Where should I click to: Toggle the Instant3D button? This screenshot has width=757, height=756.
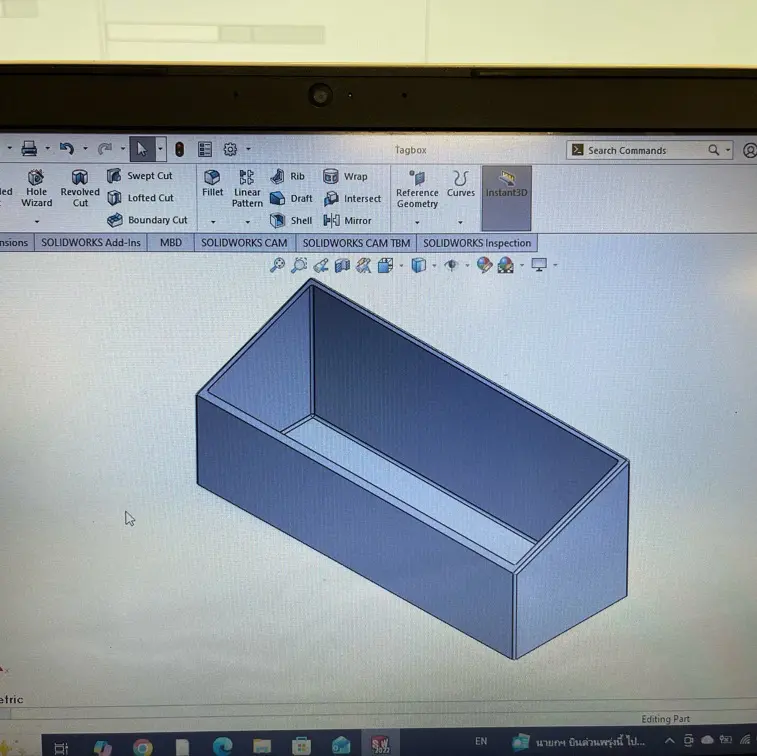coord(506,198)
